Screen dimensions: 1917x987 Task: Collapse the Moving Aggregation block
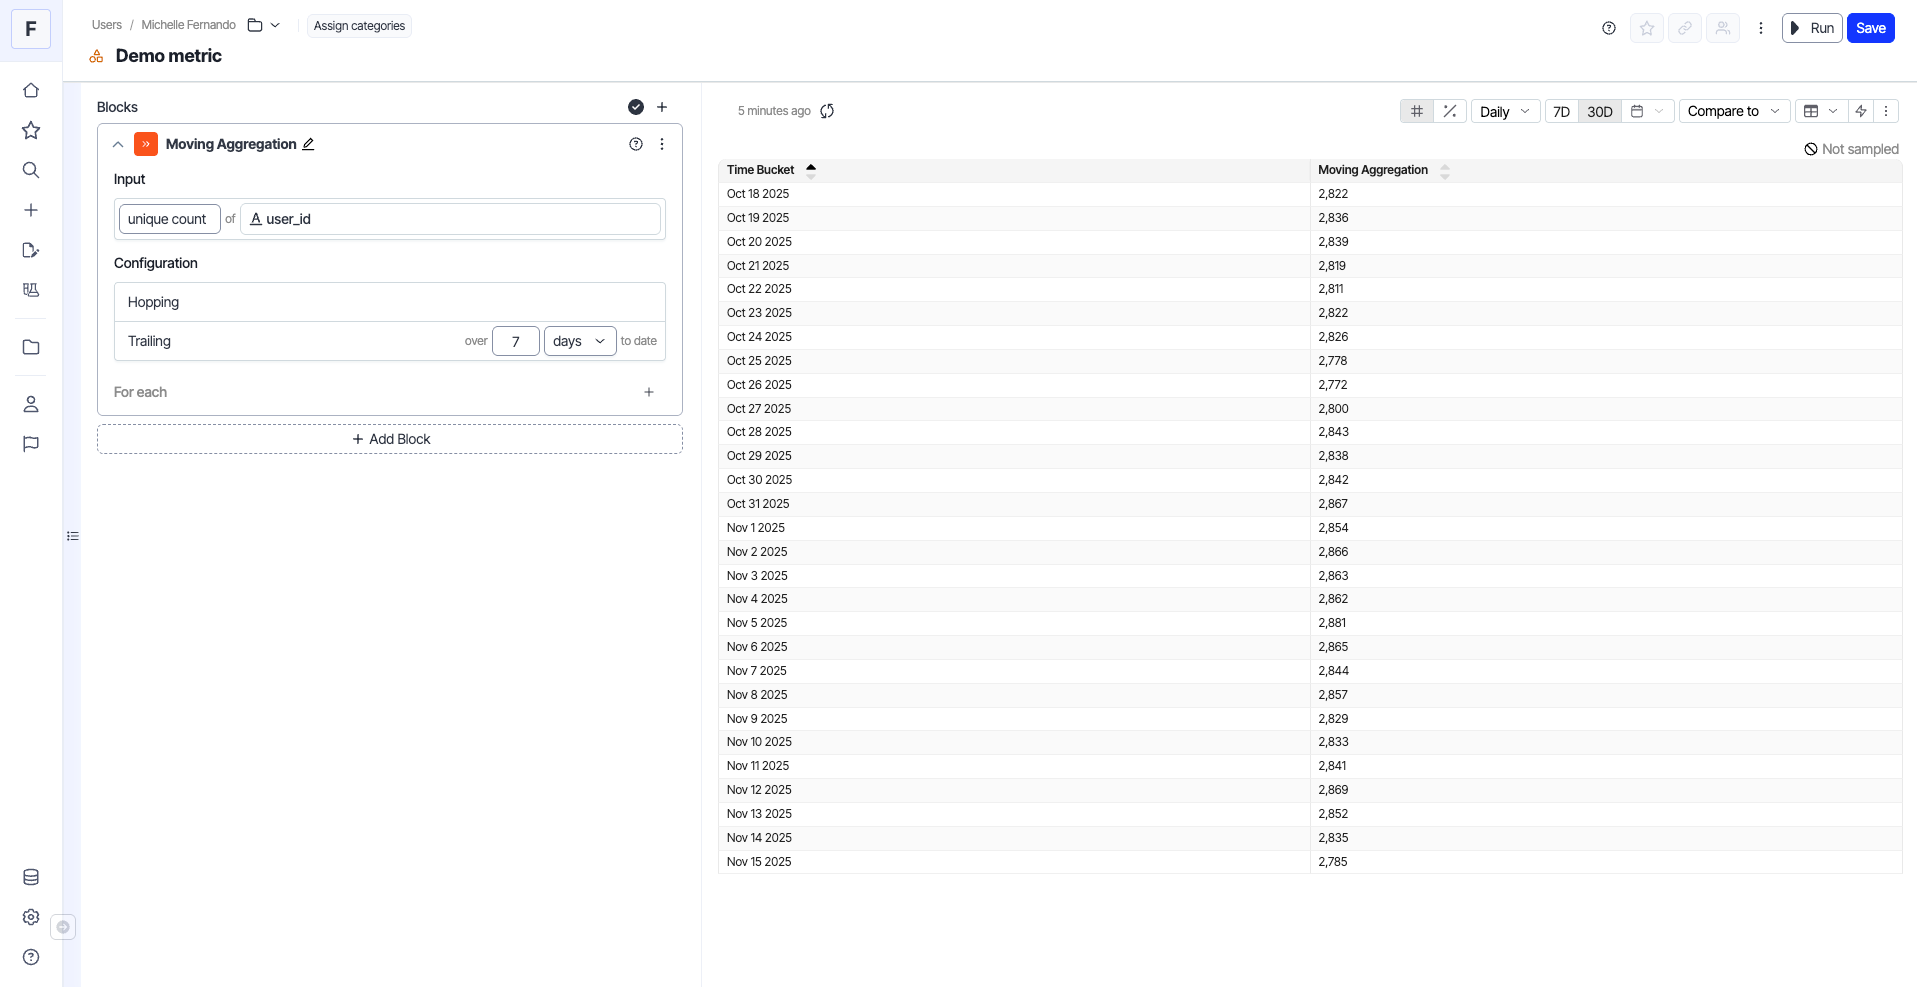[x=118, y=144]
